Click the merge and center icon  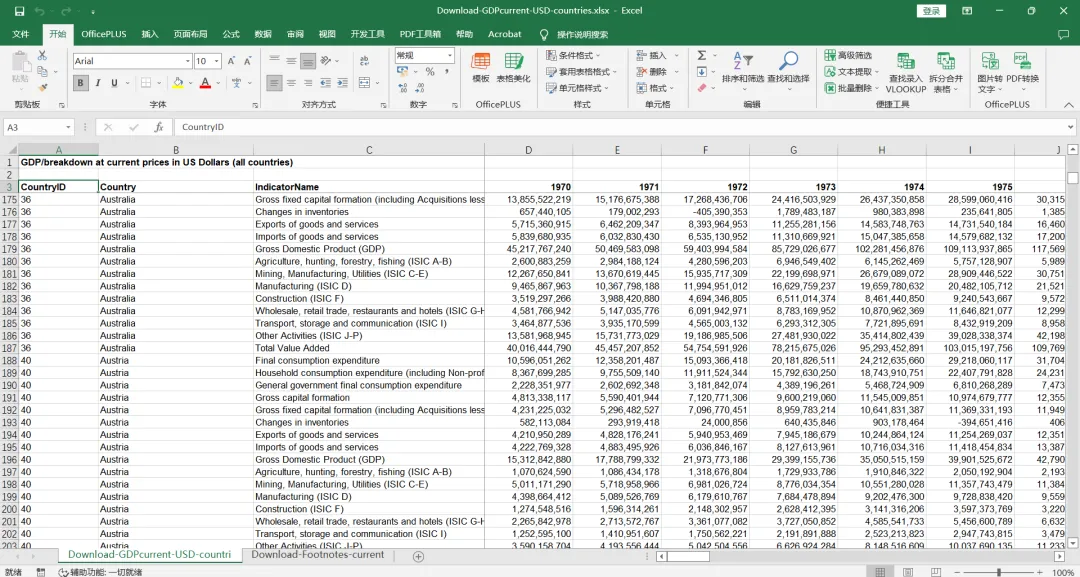click(x=364, y=83)
